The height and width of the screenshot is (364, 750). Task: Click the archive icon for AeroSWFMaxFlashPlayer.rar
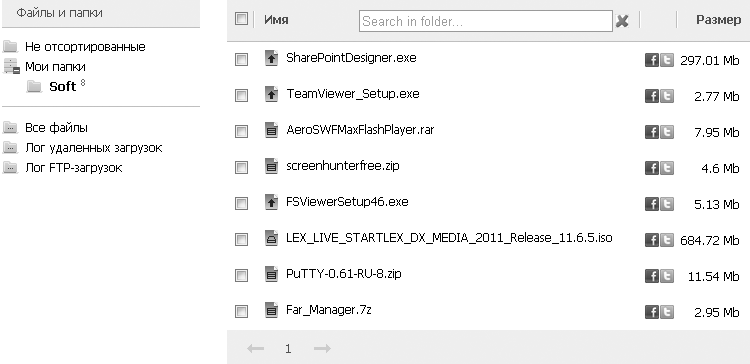(271, 130)
